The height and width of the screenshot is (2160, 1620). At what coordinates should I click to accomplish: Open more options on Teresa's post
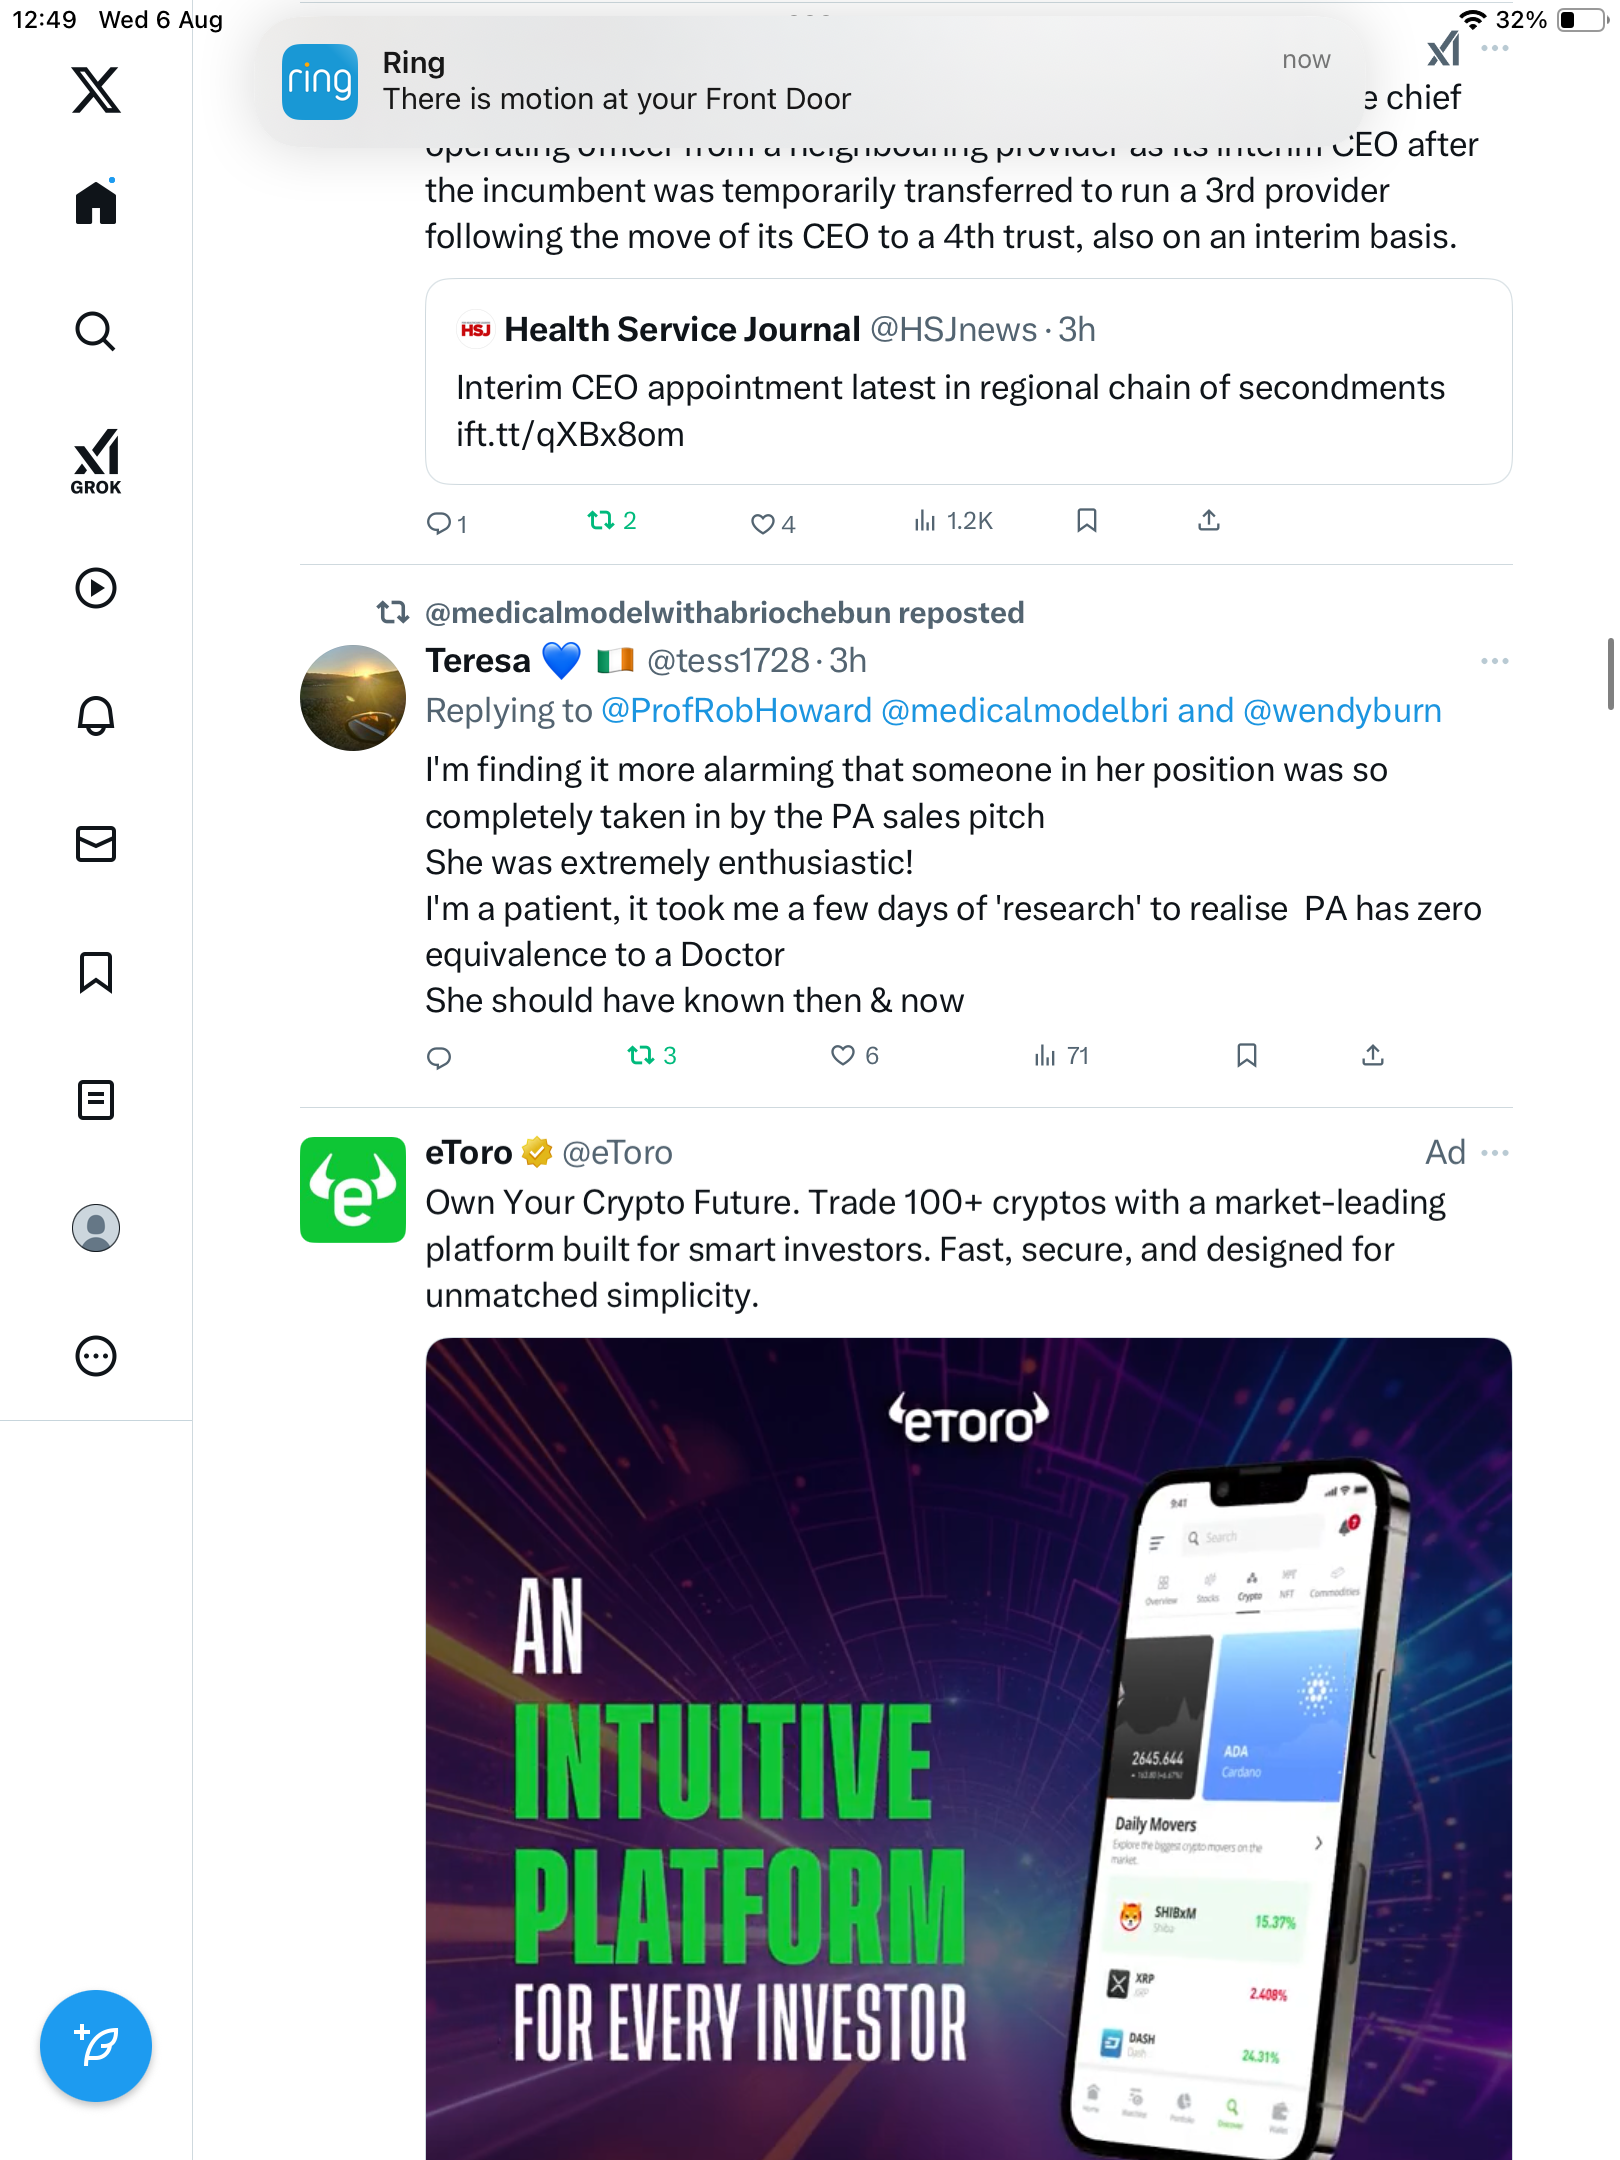1494,661
